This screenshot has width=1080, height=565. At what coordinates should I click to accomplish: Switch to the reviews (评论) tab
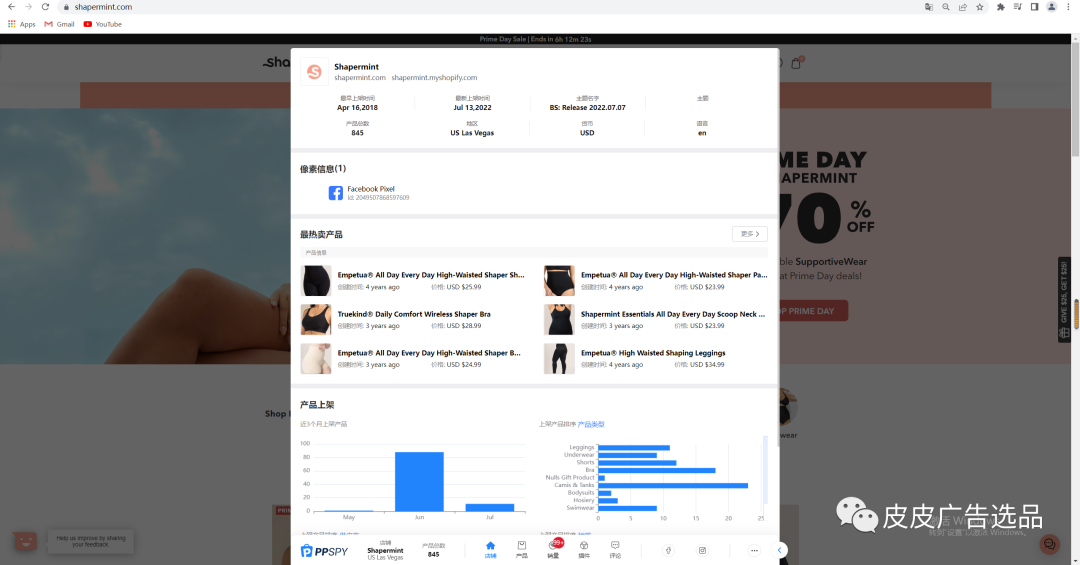615,550
